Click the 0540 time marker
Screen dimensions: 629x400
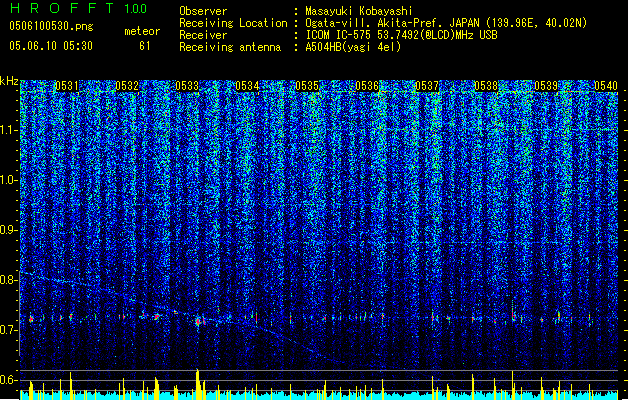click(x=606, y=87)
